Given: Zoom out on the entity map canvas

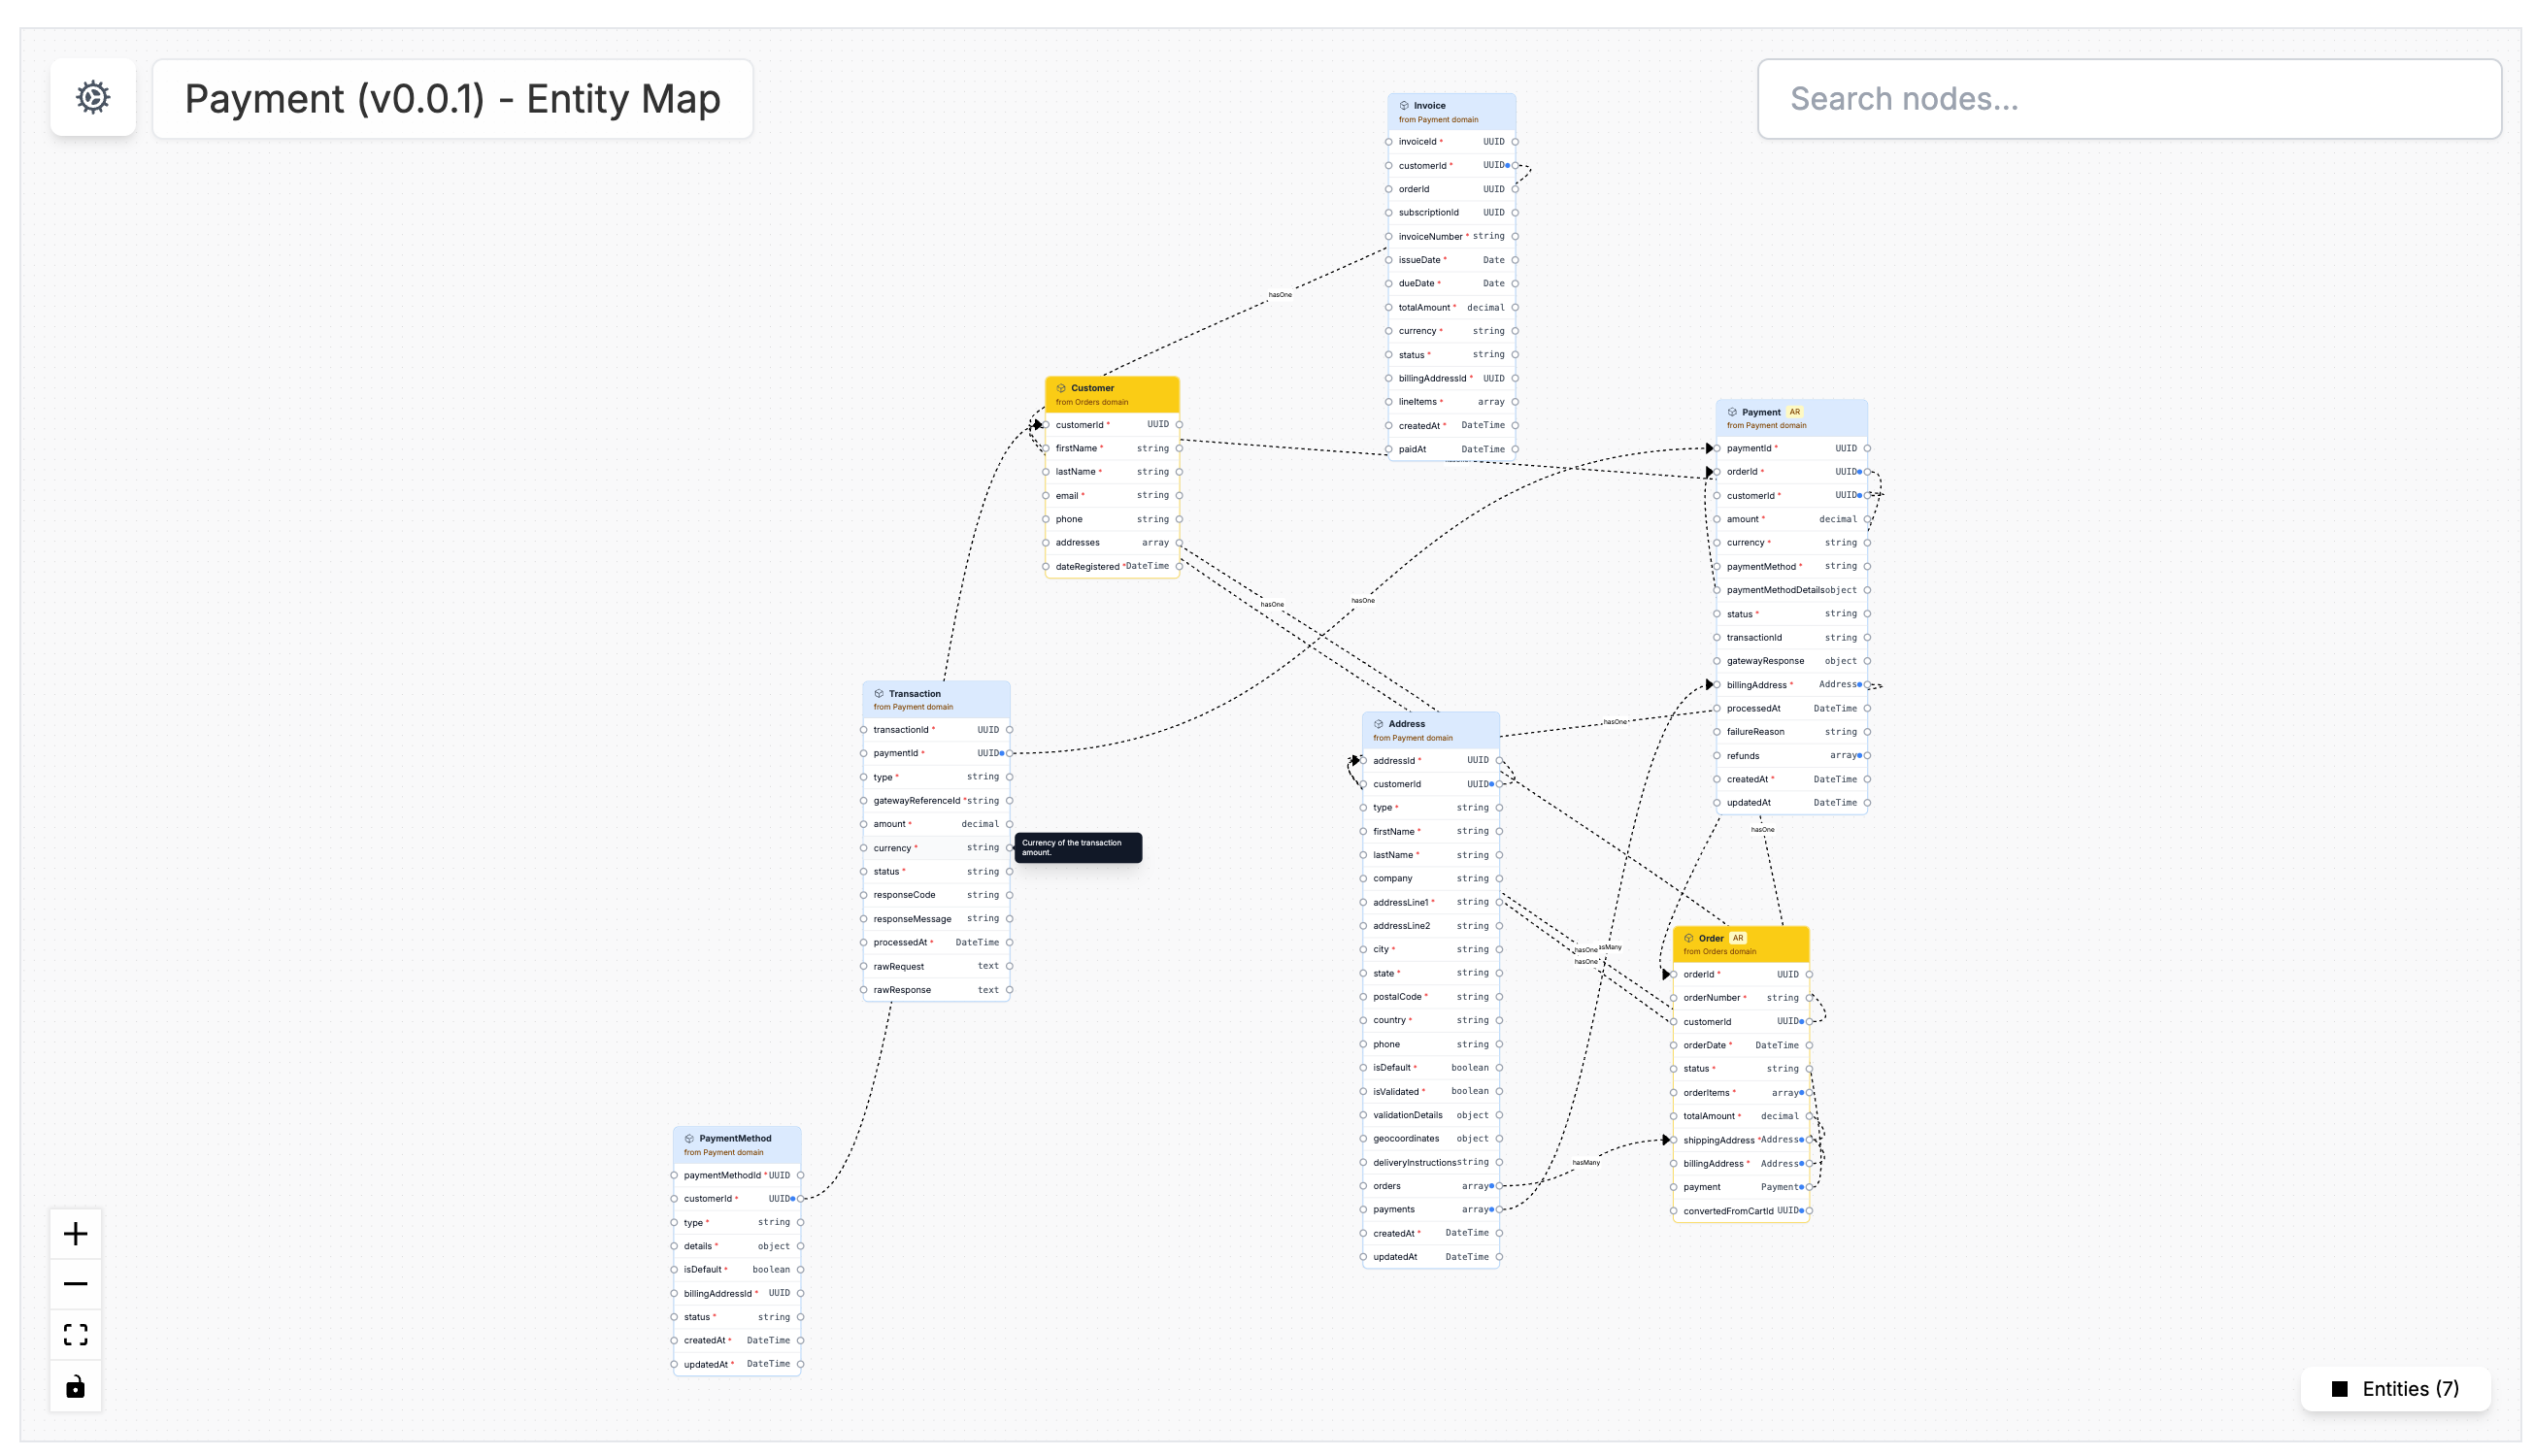Looking at the screenshot, I should pyautogui.click(x=75, y=1284).
